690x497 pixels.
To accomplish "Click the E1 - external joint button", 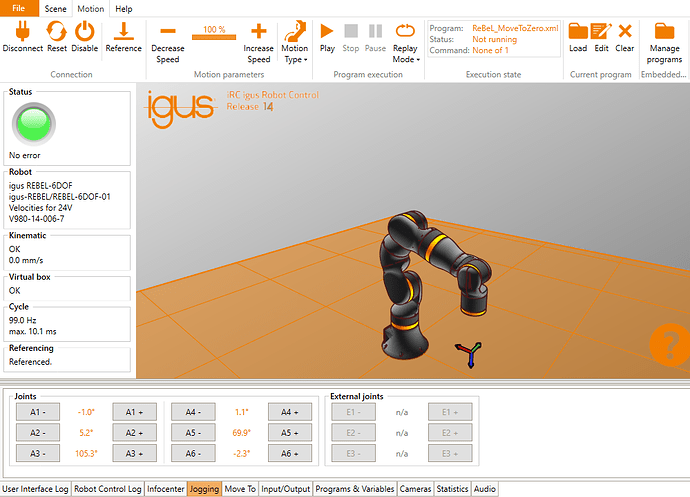I will click(x=353, y=412).
